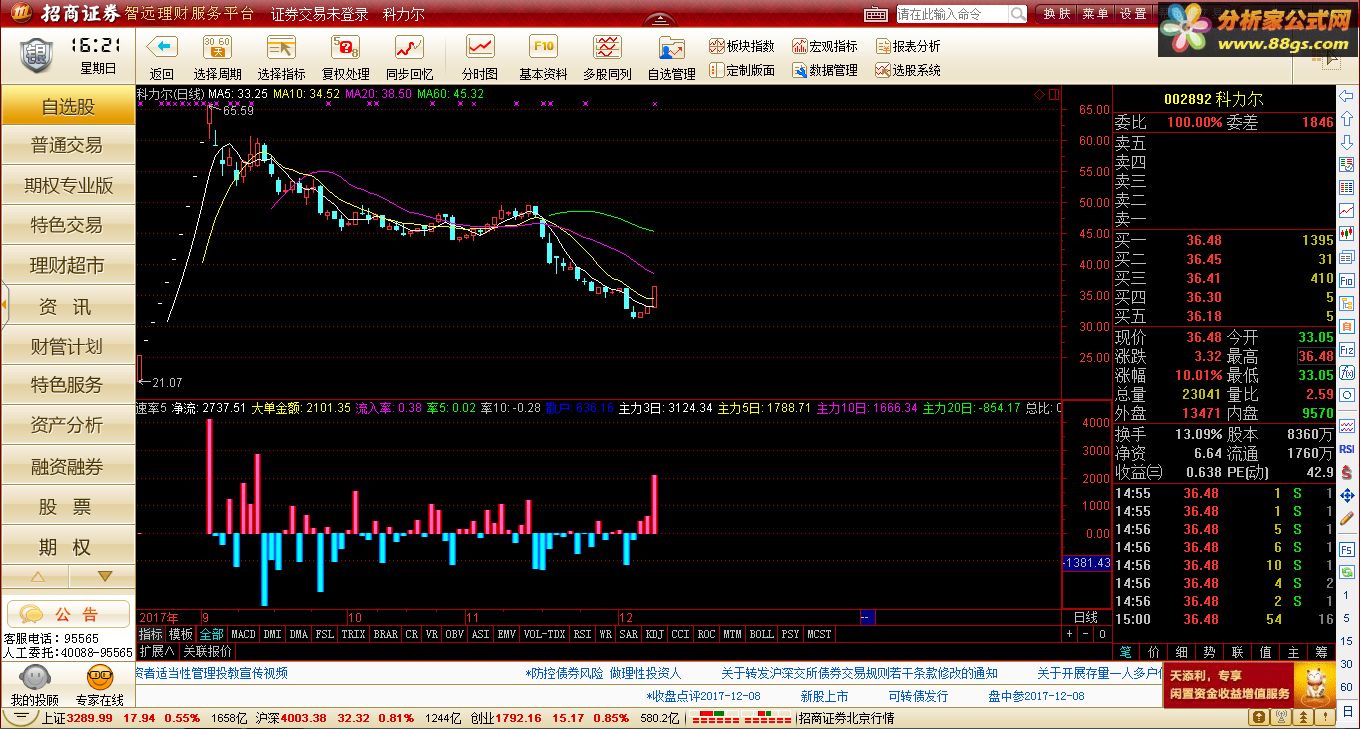Open the 基本资料 F10 icon
Viewport: 1360px width, 729px height.
pyautogui.click(x=543, y=47)
